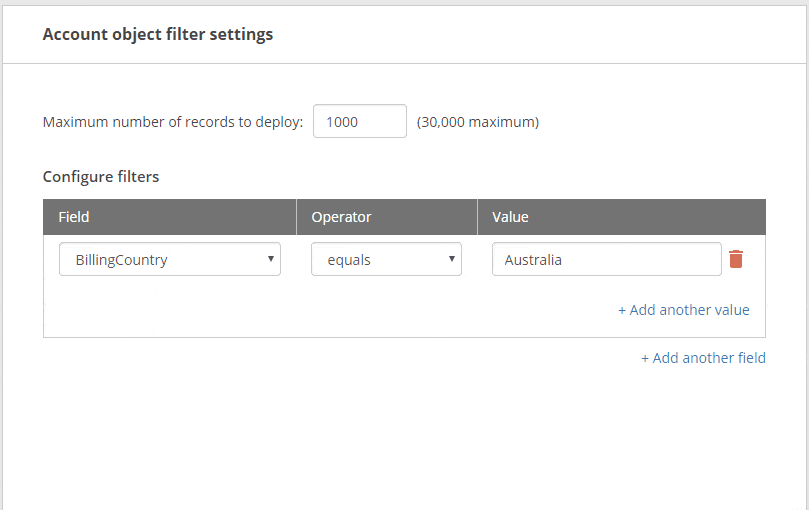Click the 'Account object filter settings' heading

(x=158, y=34)
